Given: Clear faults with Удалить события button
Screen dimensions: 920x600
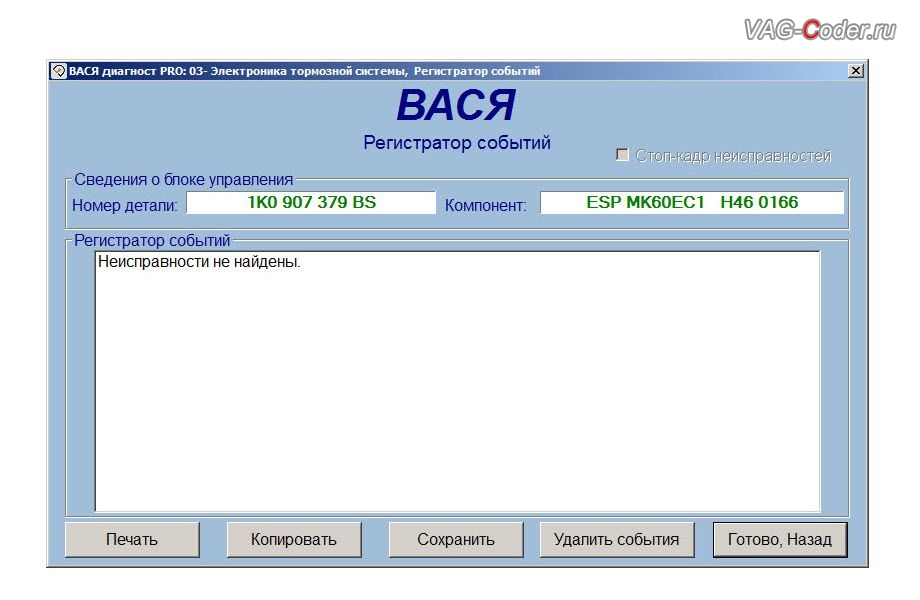Looking at the screenshot, I should pos(617,539).
